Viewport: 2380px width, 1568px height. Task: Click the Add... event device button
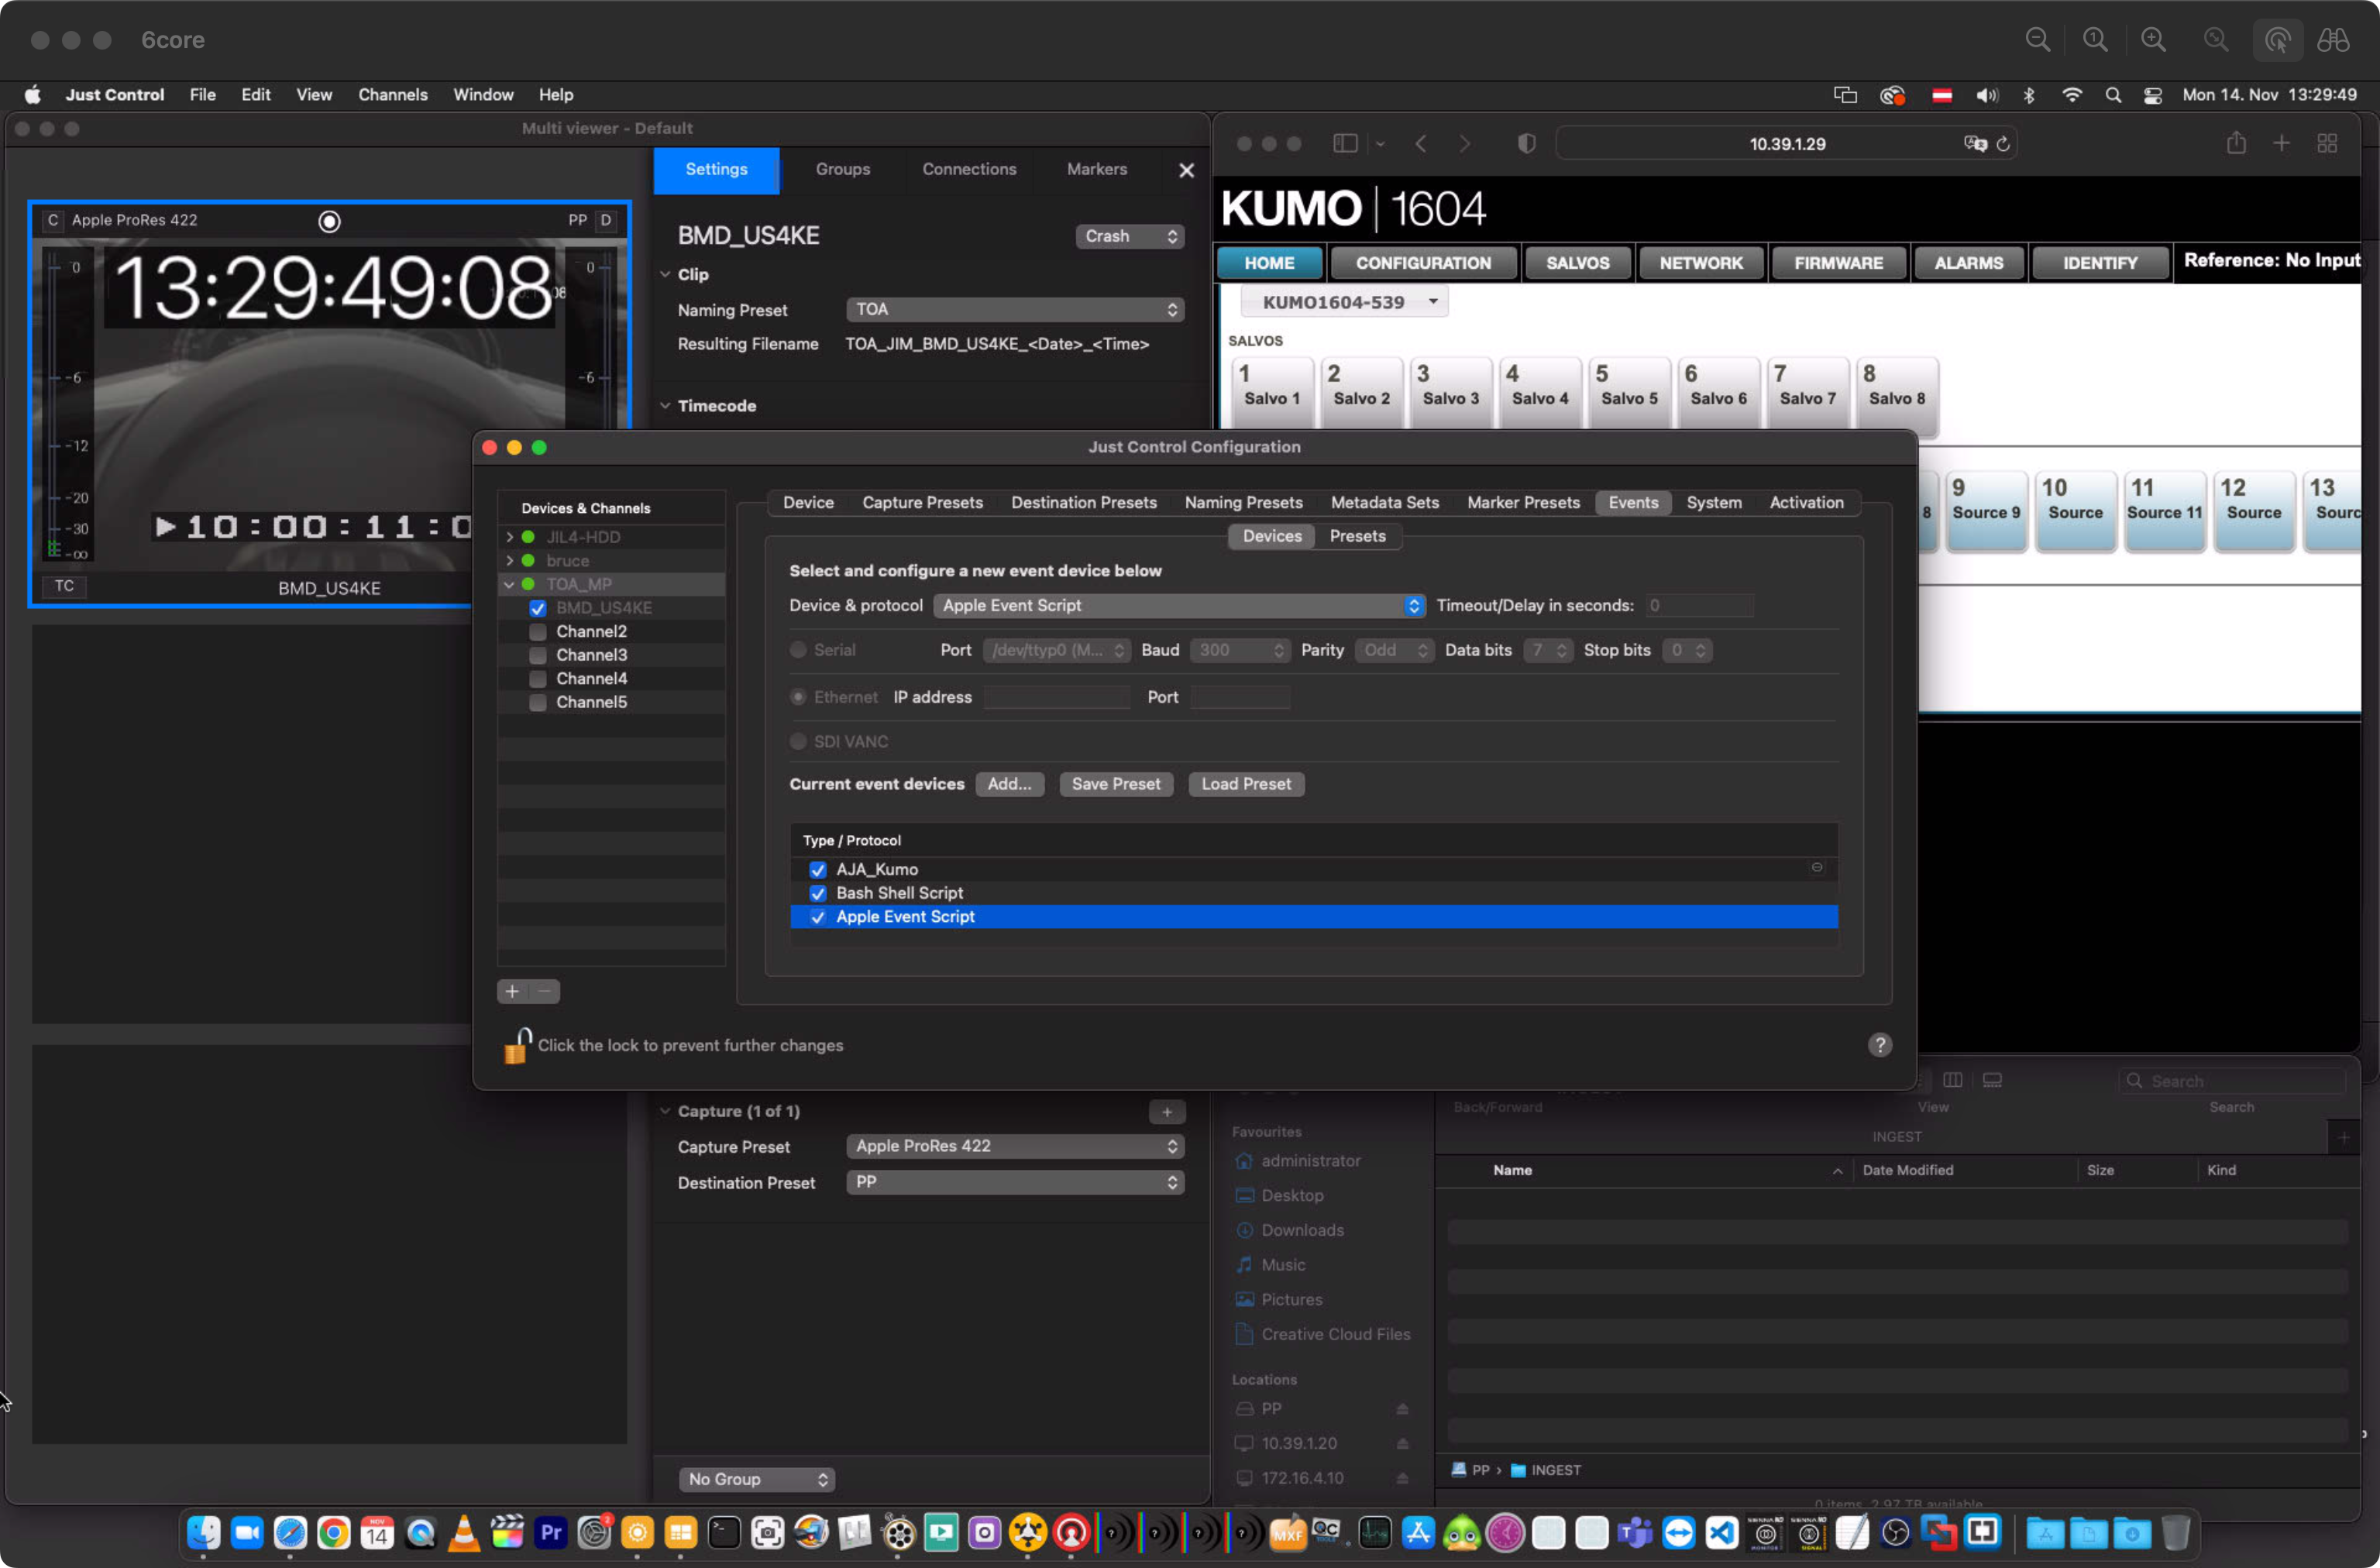(x=1009, y=785)
